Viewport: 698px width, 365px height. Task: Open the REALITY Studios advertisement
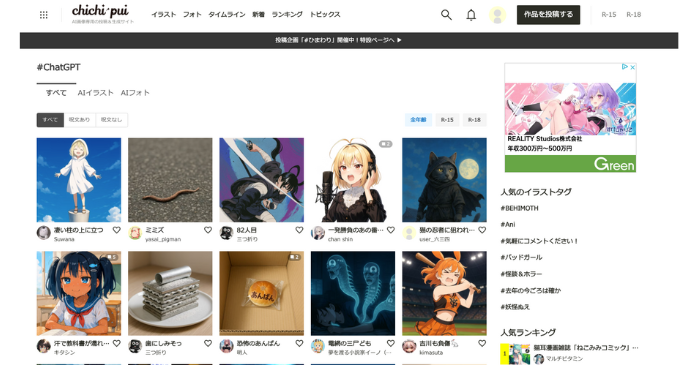tap(570, 118)
